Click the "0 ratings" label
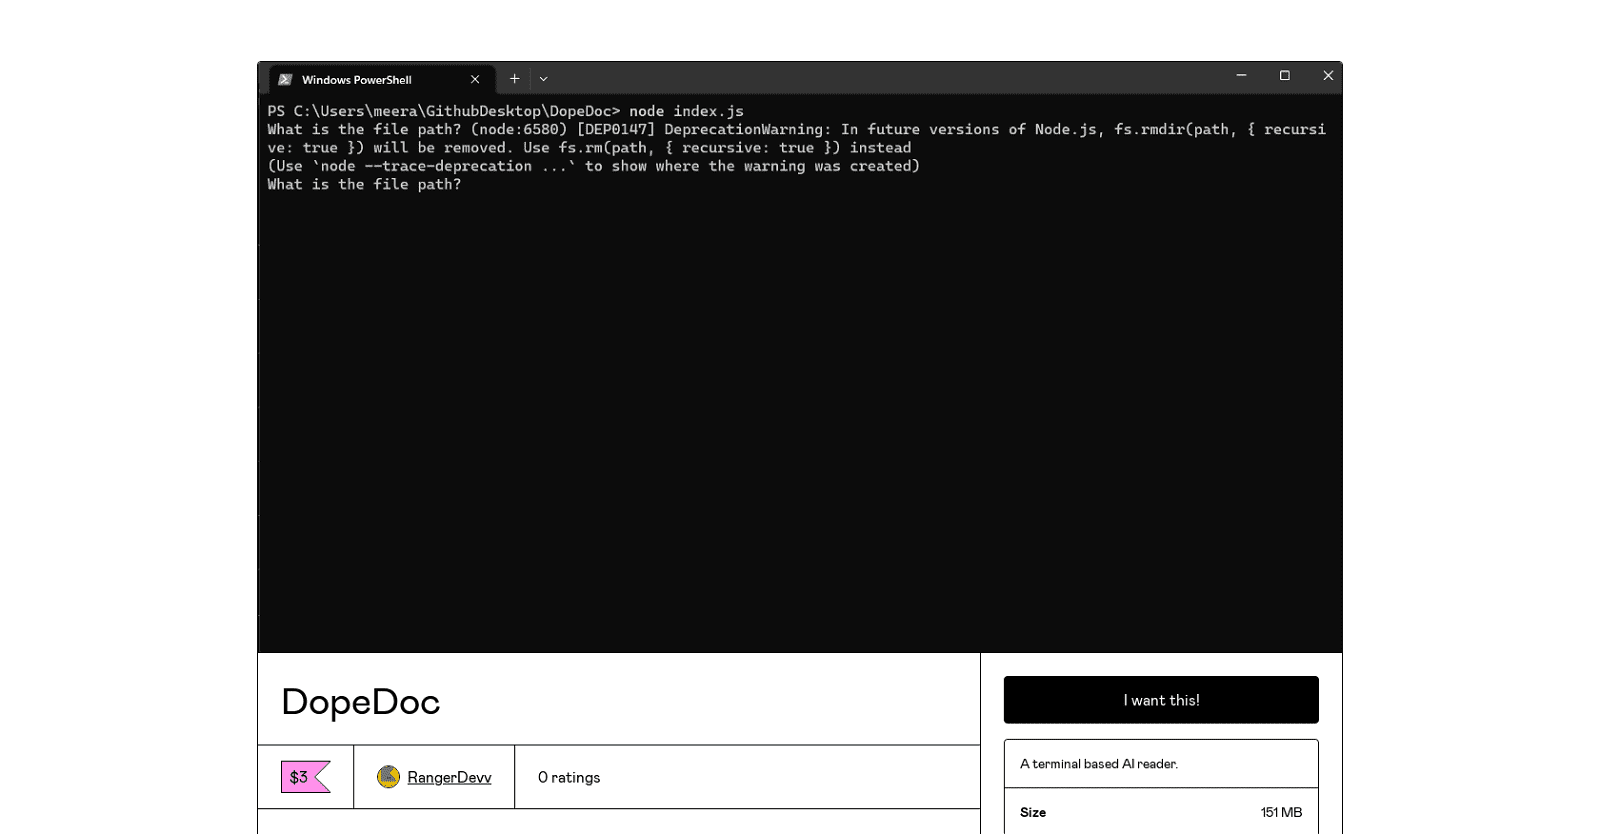 569,777
